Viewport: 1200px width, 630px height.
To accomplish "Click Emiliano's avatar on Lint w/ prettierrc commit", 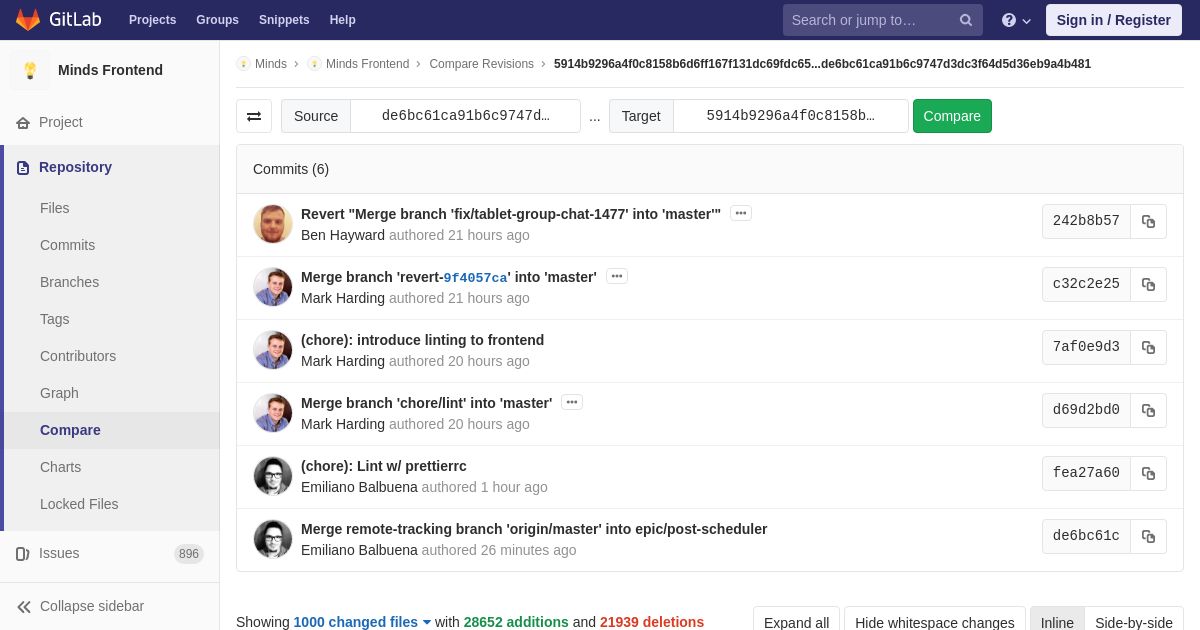I will coord(273,476).
